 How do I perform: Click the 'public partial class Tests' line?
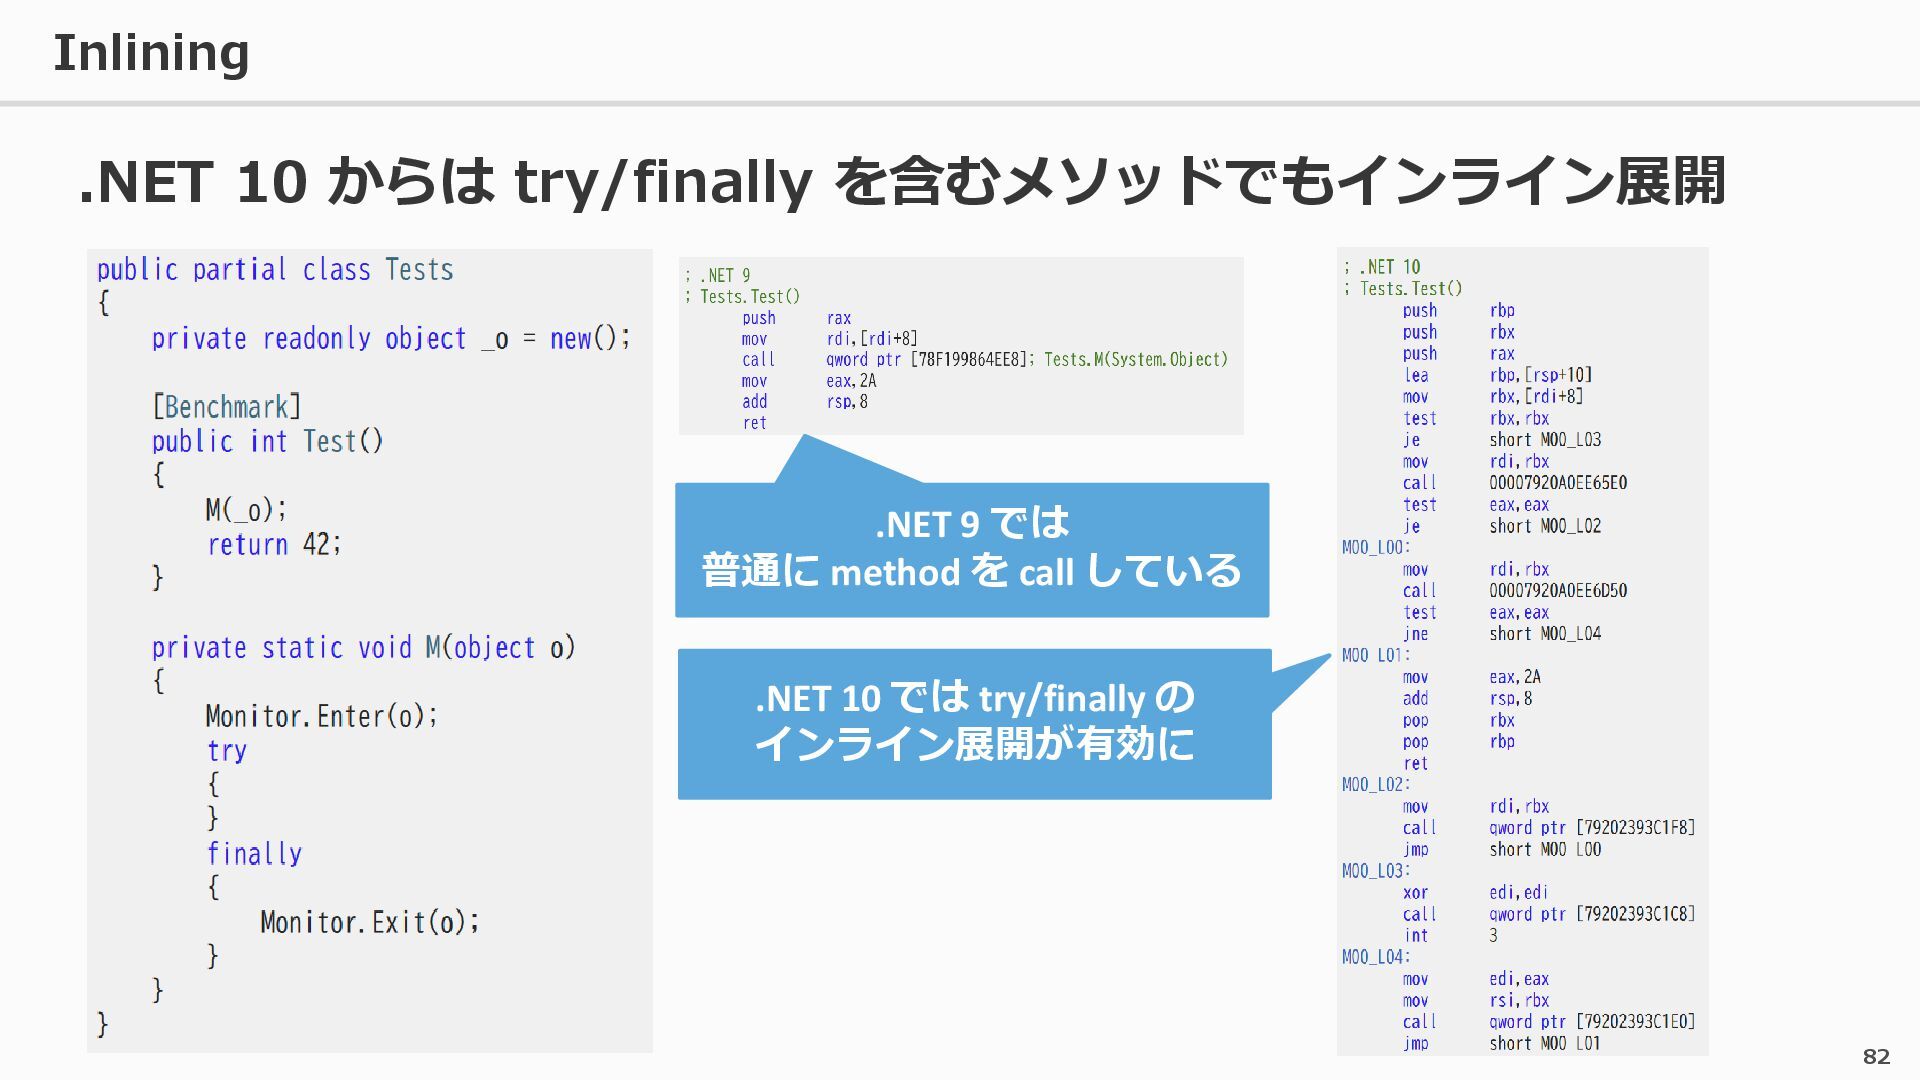click(275, 270)
